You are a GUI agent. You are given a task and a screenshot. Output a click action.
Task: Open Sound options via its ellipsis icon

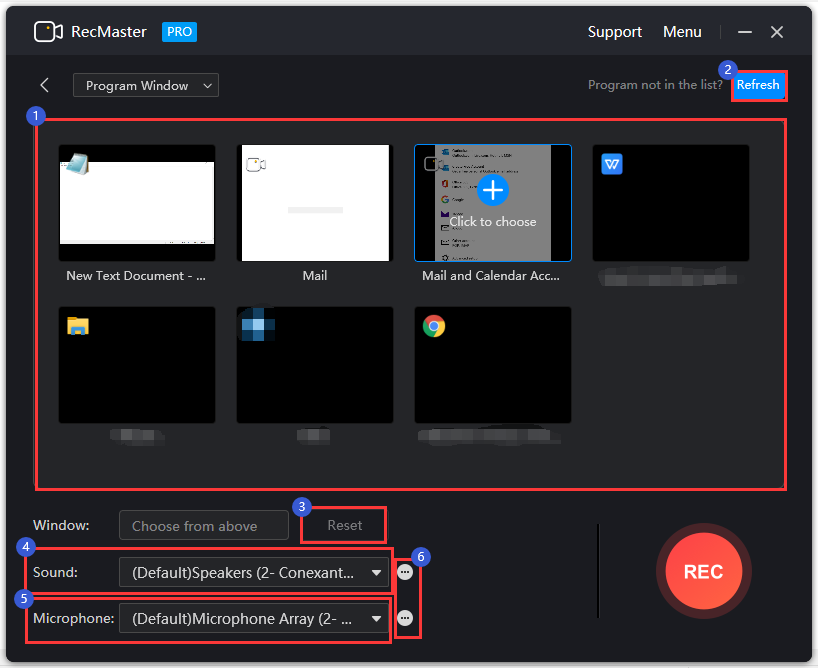(x=405, y=572)
